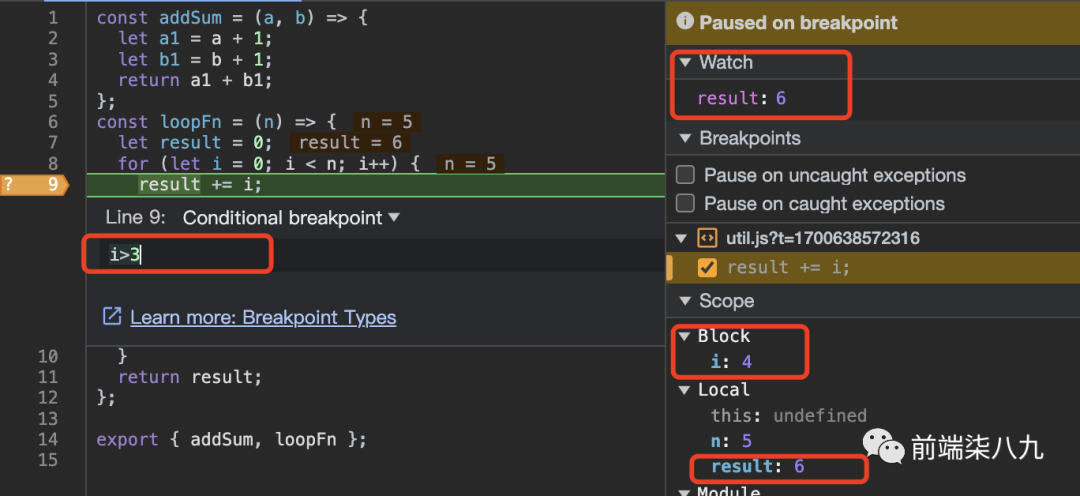Click line number 11 in the gutter

point(47,377)
